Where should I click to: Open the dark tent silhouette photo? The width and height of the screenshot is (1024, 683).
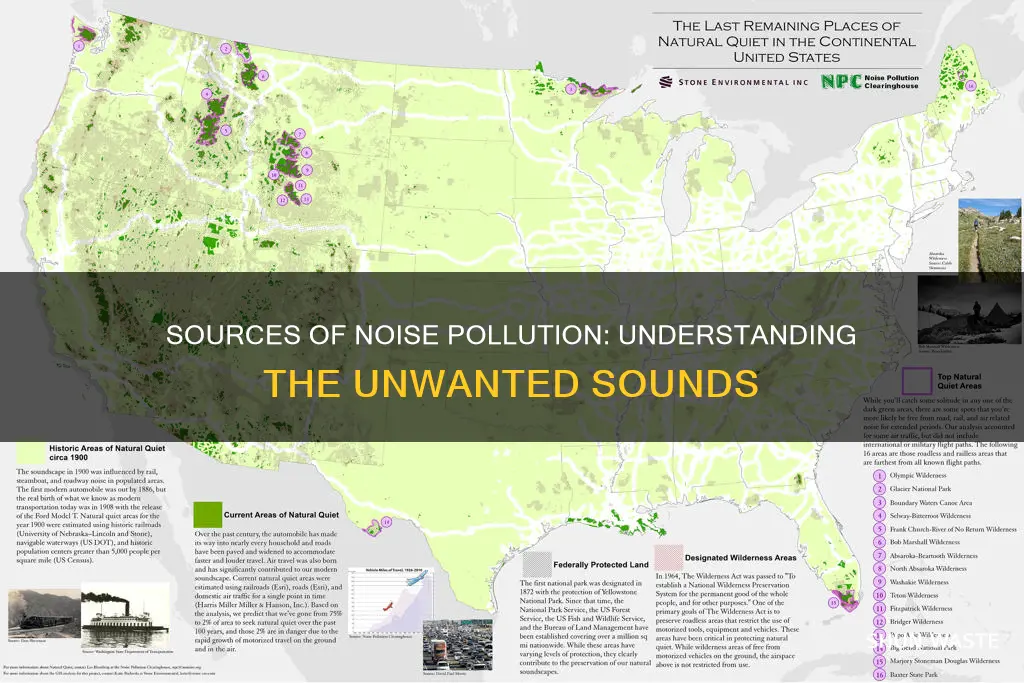pos(970,311)
